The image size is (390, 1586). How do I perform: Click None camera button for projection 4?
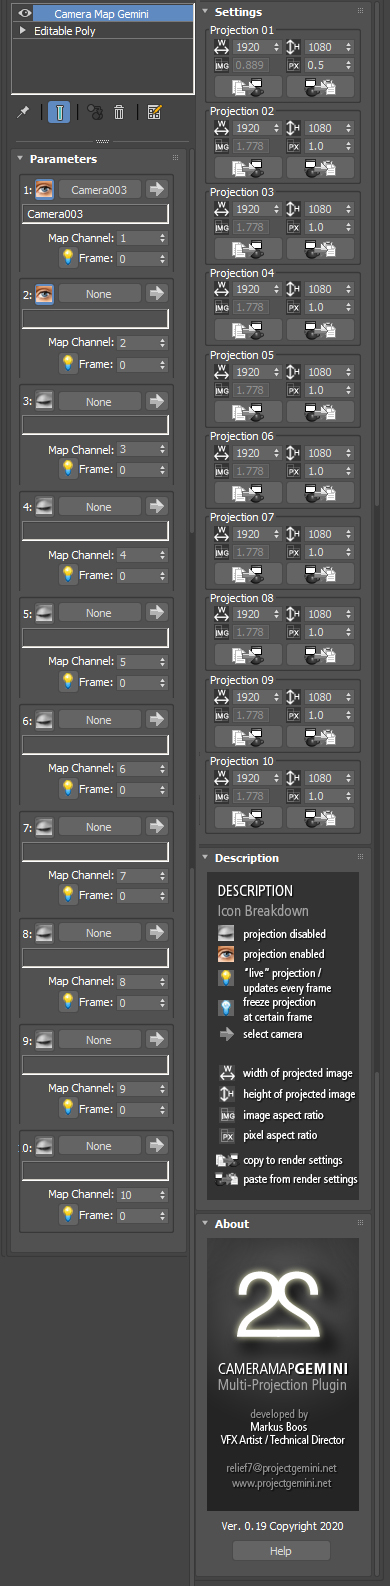(x=99, y=507)
